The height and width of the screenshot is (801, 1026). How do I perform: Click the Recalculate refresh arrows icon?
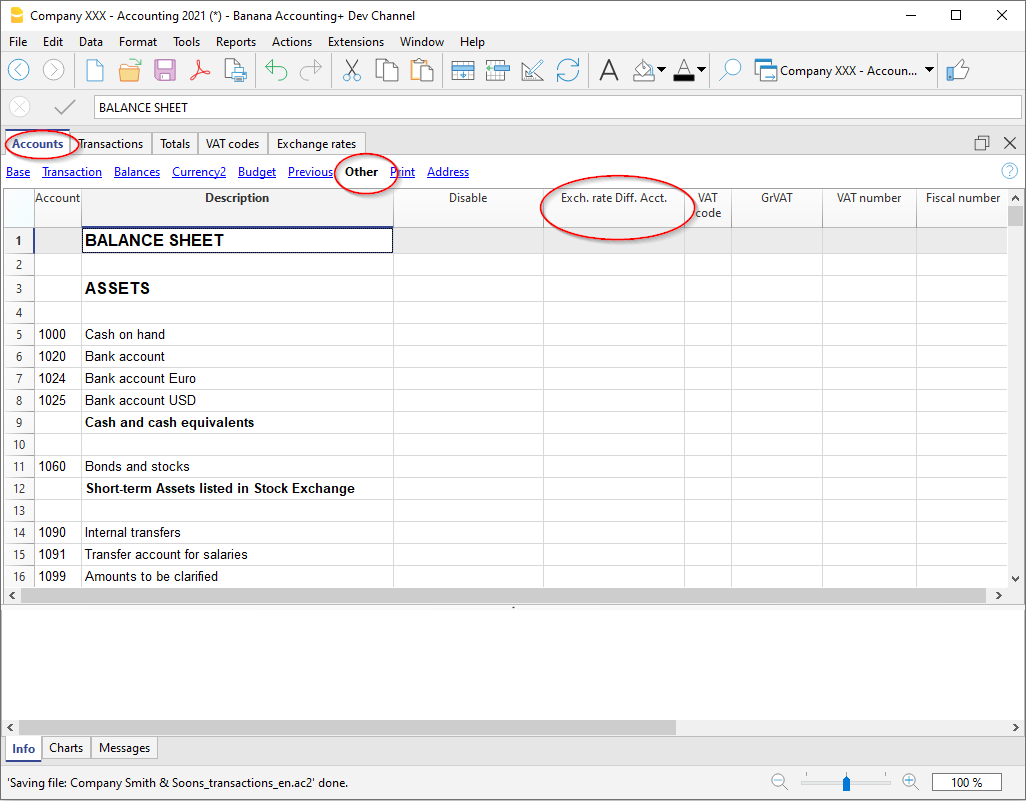coord(568,70)
